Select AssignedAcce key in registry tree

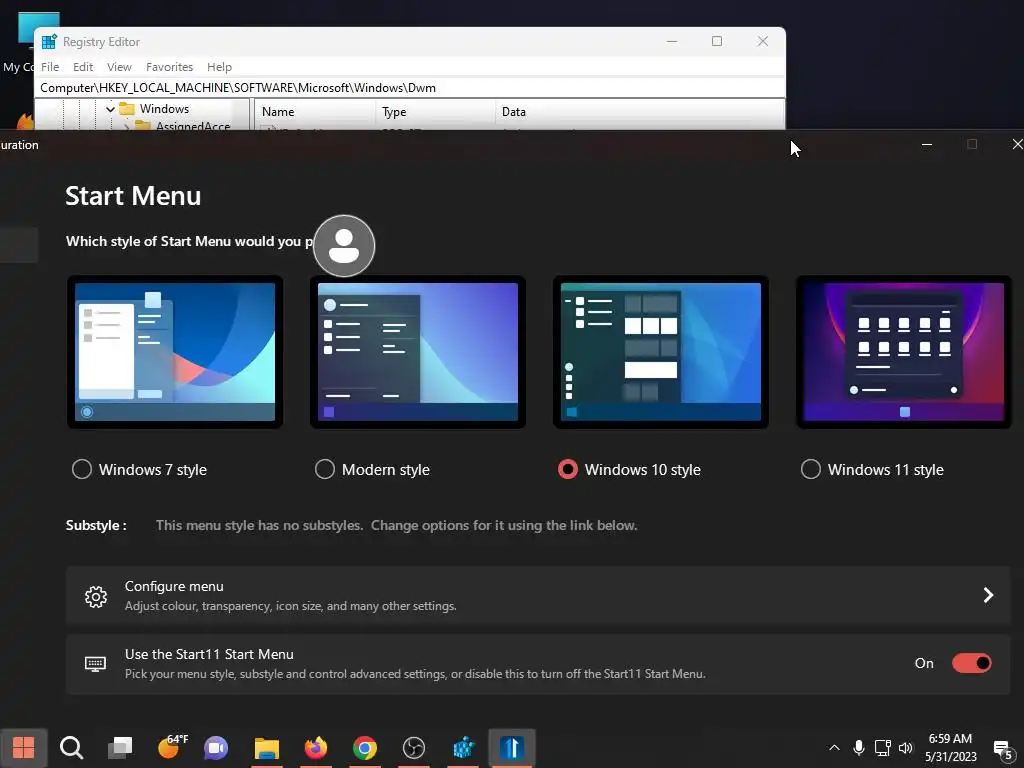point(193,125)
